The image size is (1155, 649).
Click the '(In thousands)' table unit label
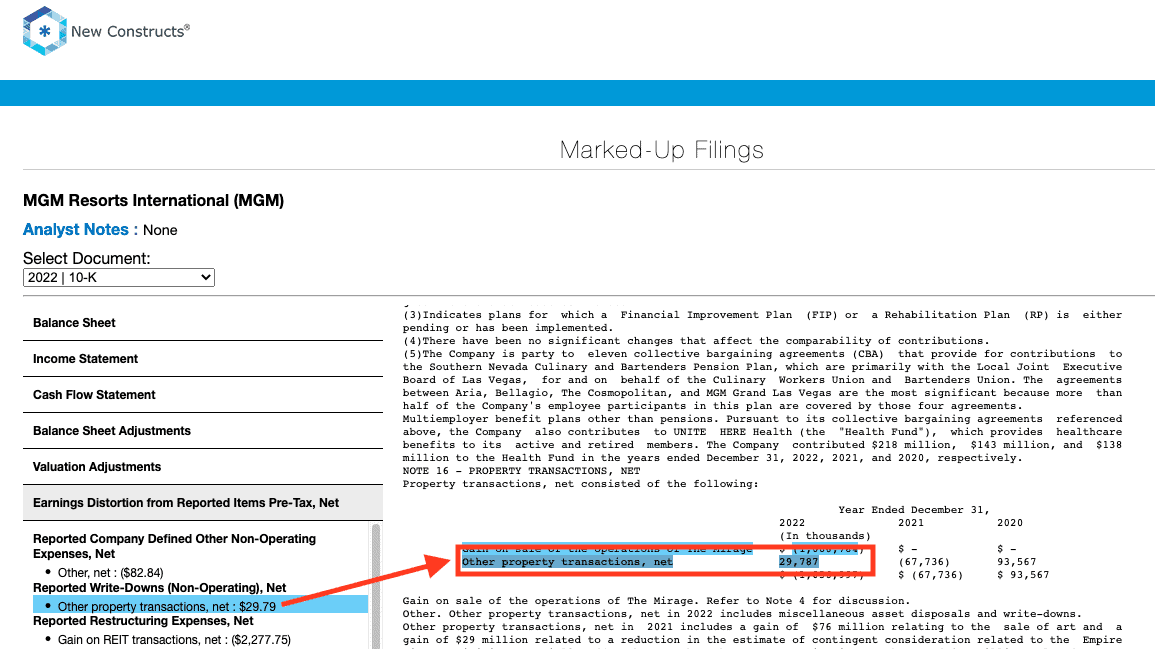[825, 536]
